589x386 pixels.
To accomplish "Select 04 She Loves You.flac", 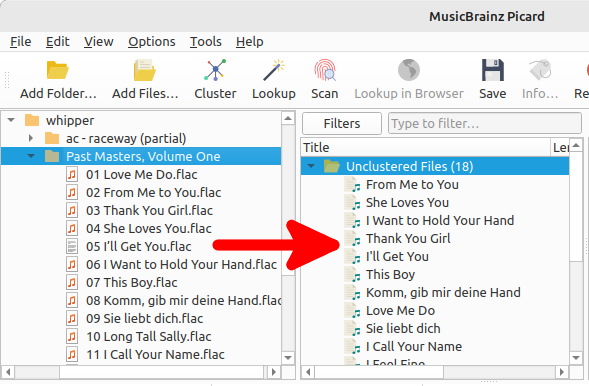I will point(149,229).
